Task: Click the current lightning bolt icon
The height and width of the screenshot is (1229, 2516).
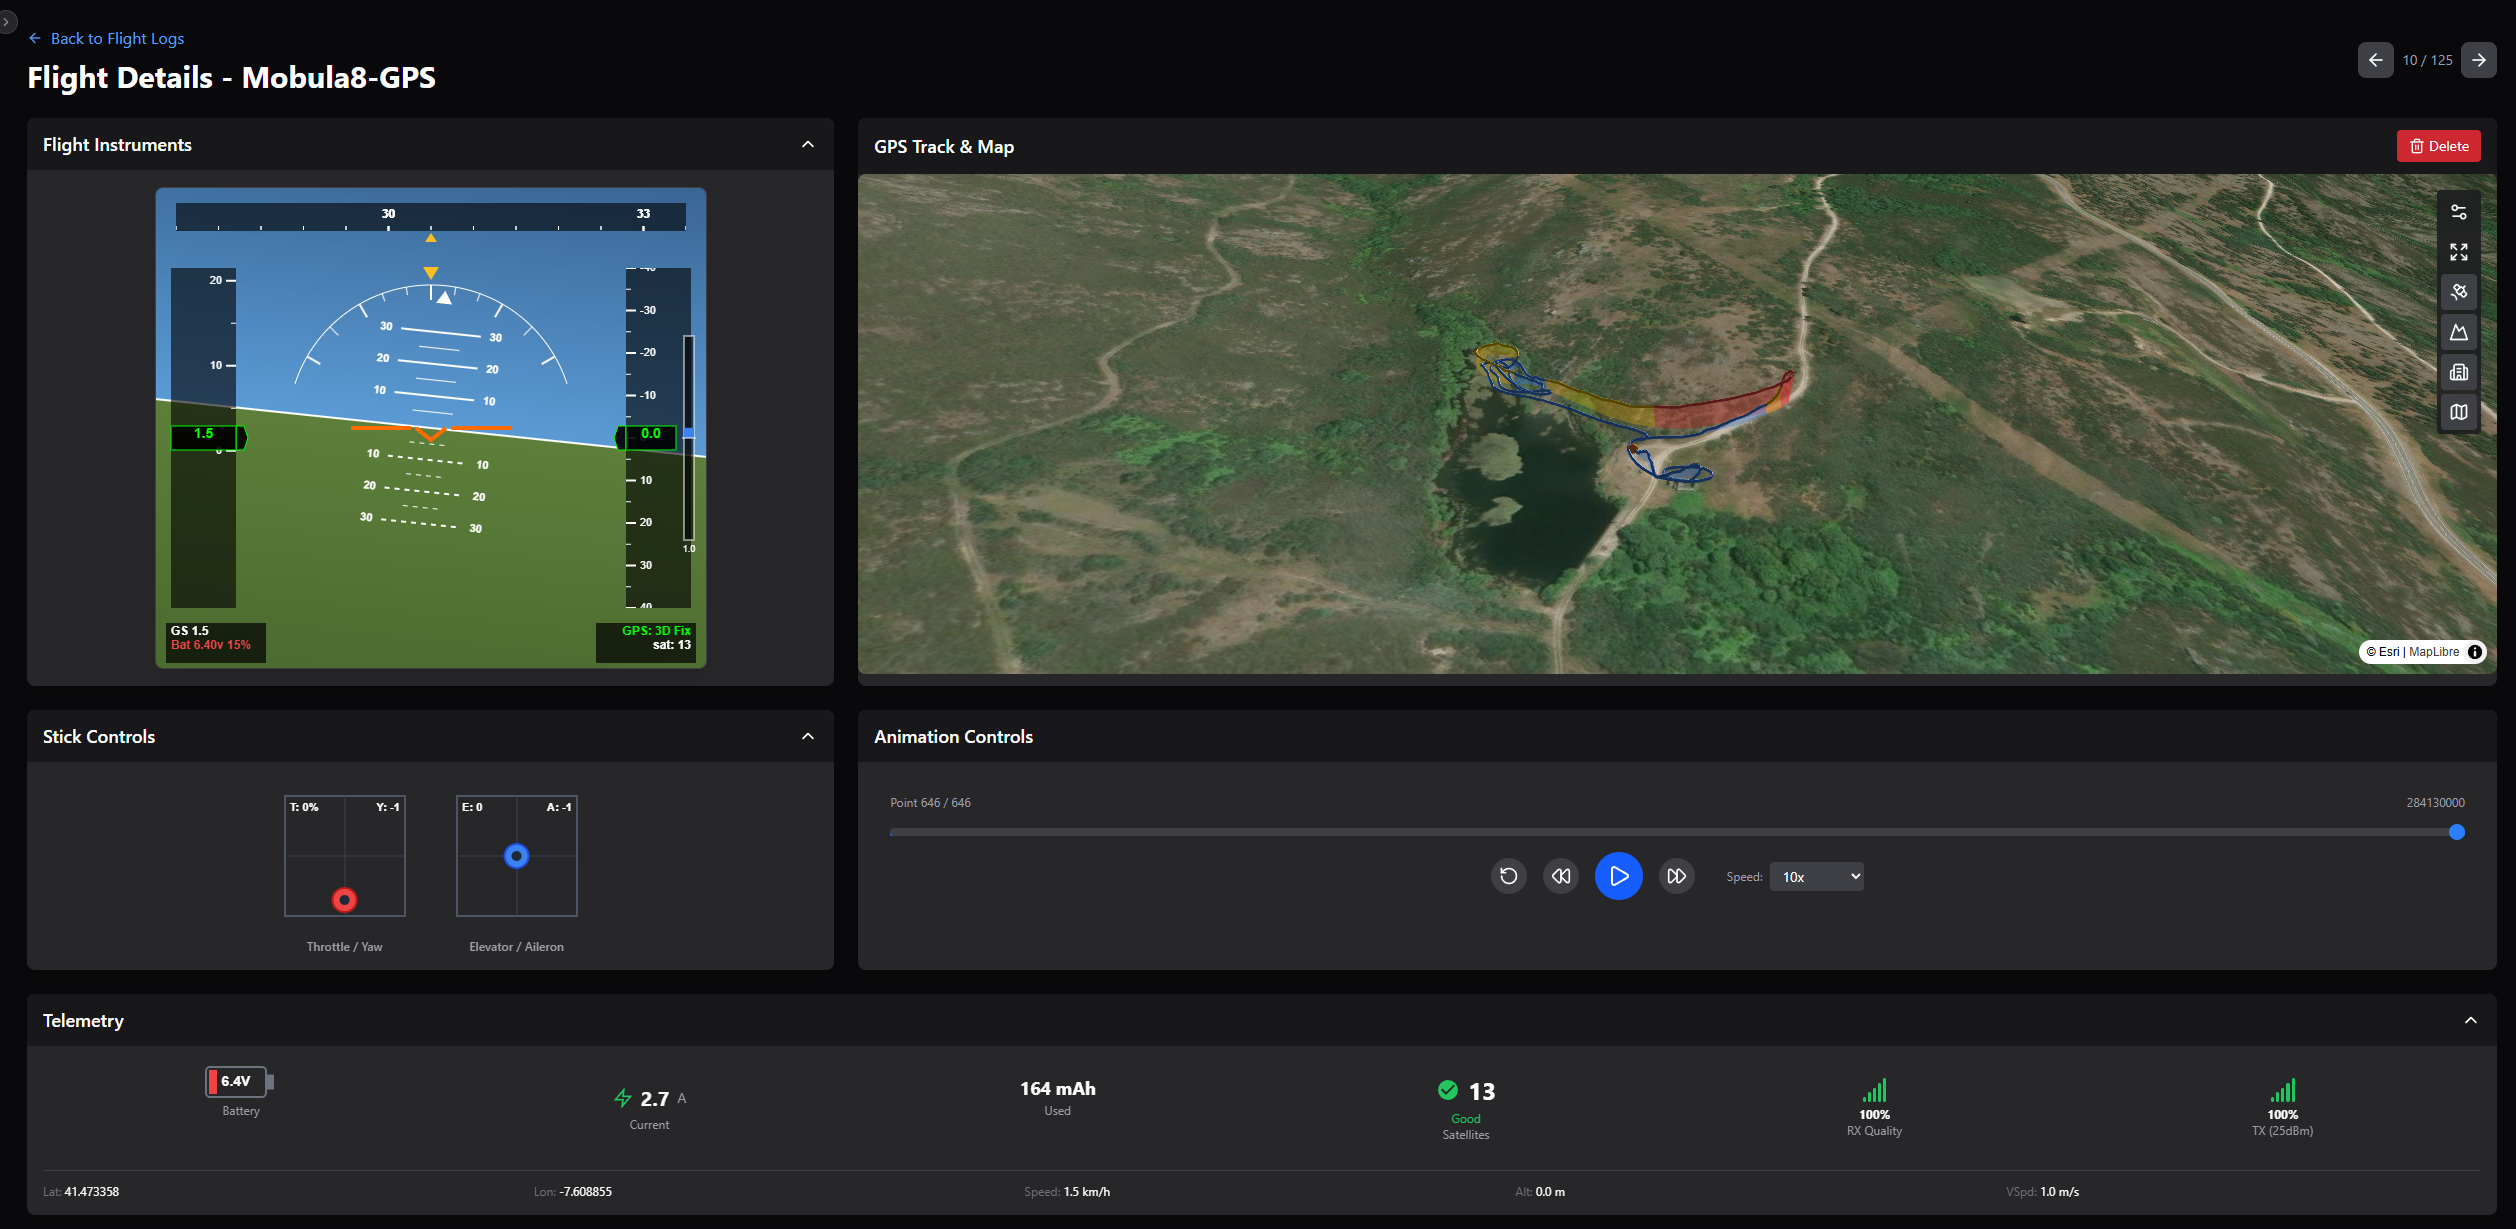Action: 623,1098
